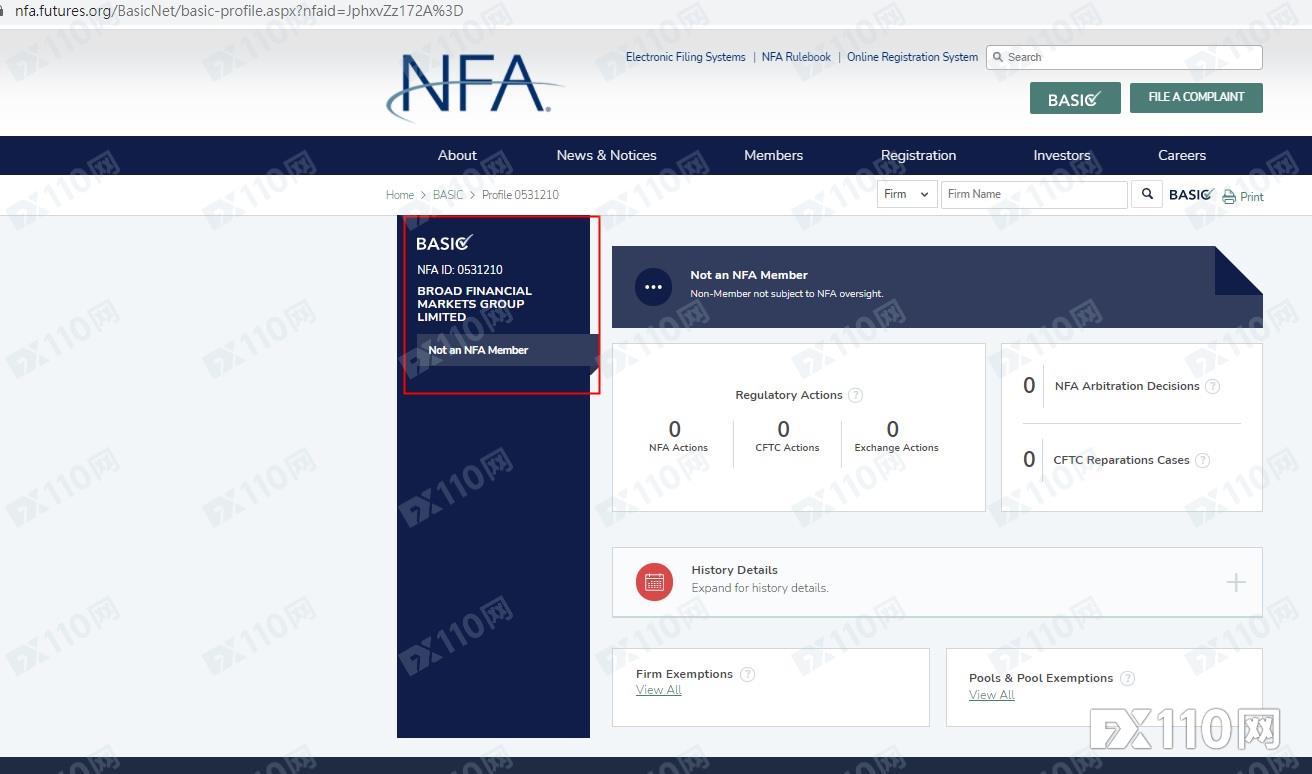
Task: Click the Profile 0531210 breadcrumb text
Action: (520, 195)
